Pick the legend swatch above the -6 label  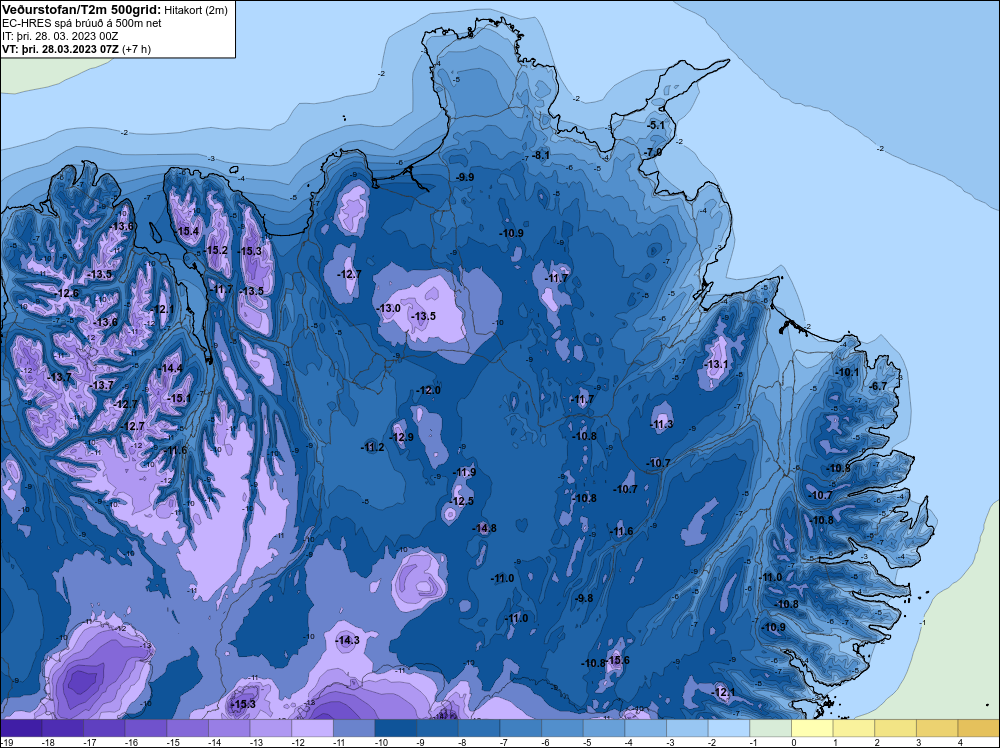point(562,728)
